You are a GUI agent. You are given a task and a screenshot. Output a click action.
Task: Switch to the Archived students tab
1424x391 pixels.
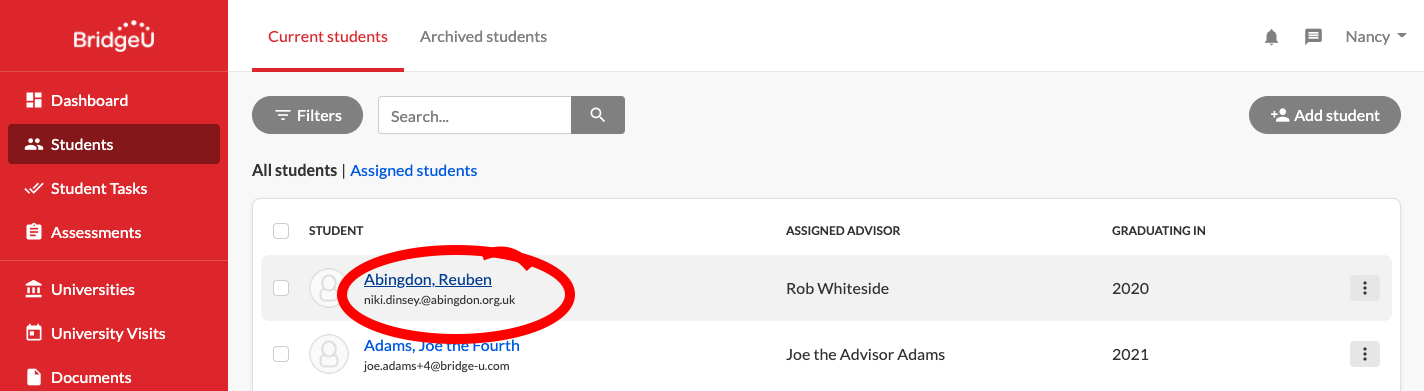click(x=483, y=37)
